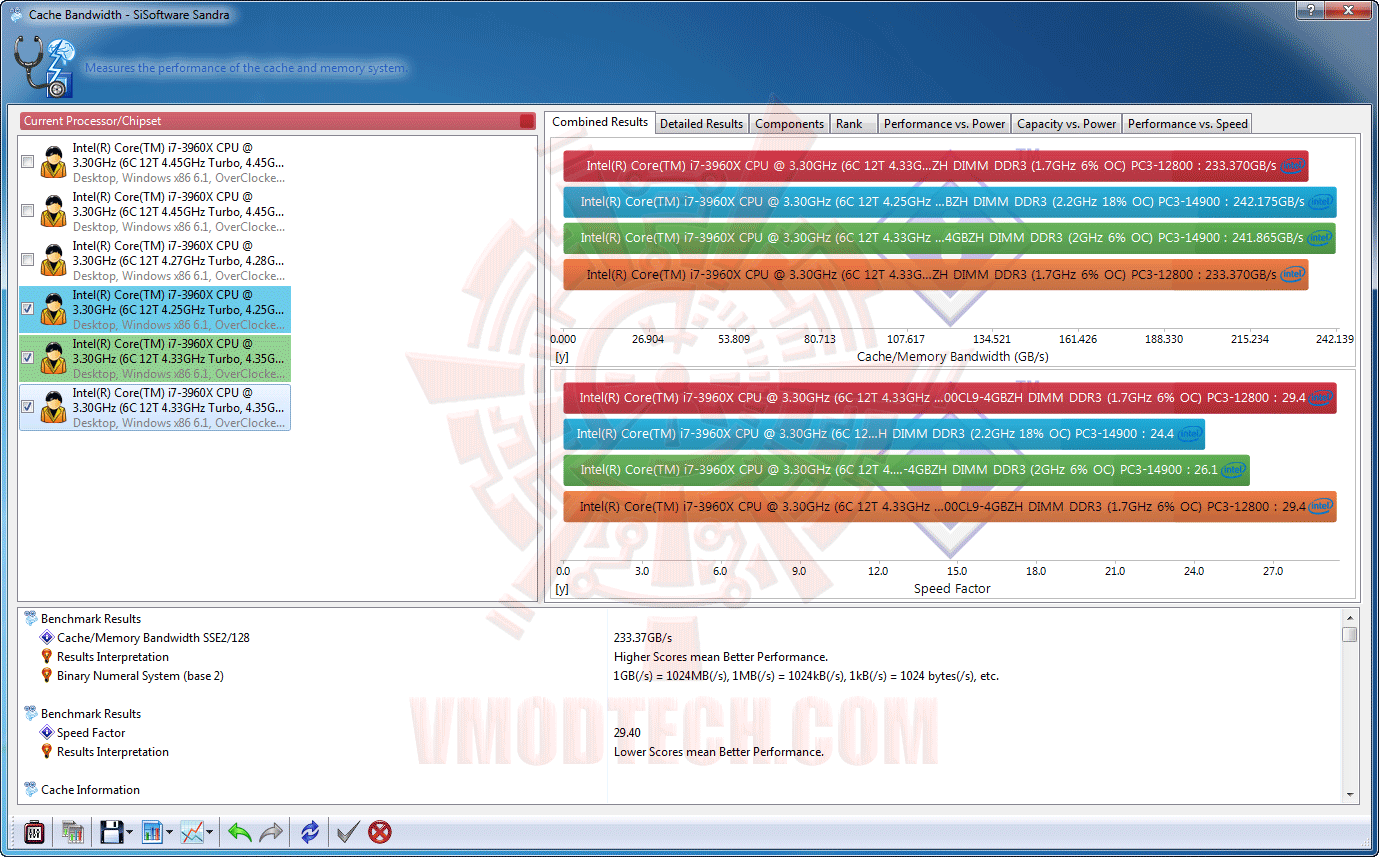Select the green 241.865GB/s bandwidth bar
The image size is (1379, 857).
949,238
